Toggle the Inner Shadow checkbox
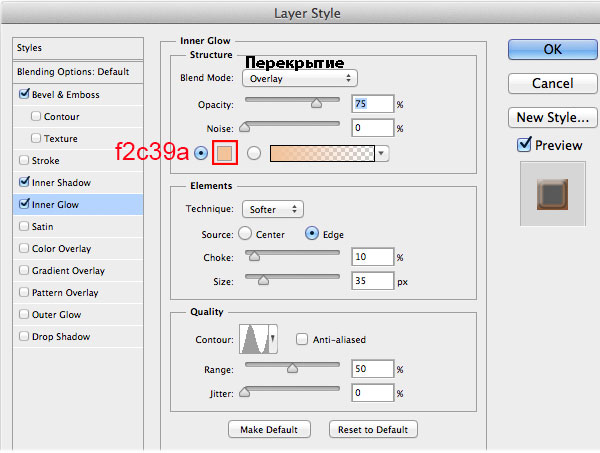Screen dimensions: 600x453 click(24, 182)
